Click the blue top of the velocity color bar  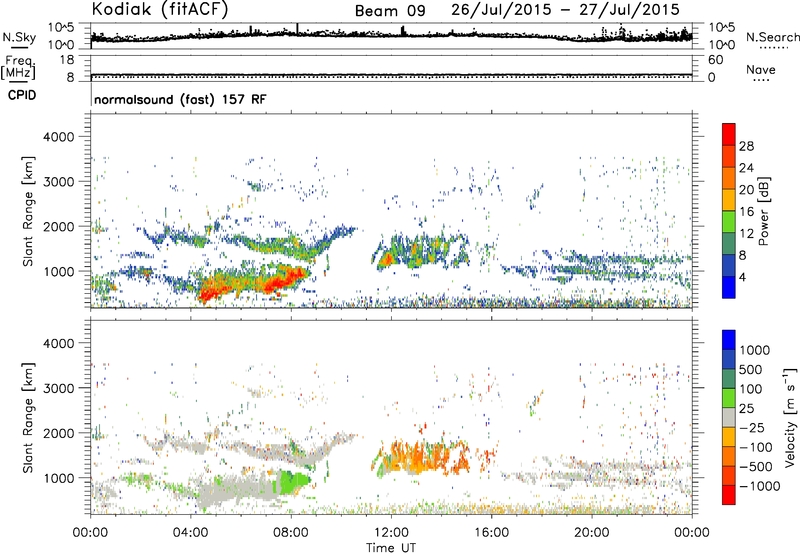pos(729,340)
